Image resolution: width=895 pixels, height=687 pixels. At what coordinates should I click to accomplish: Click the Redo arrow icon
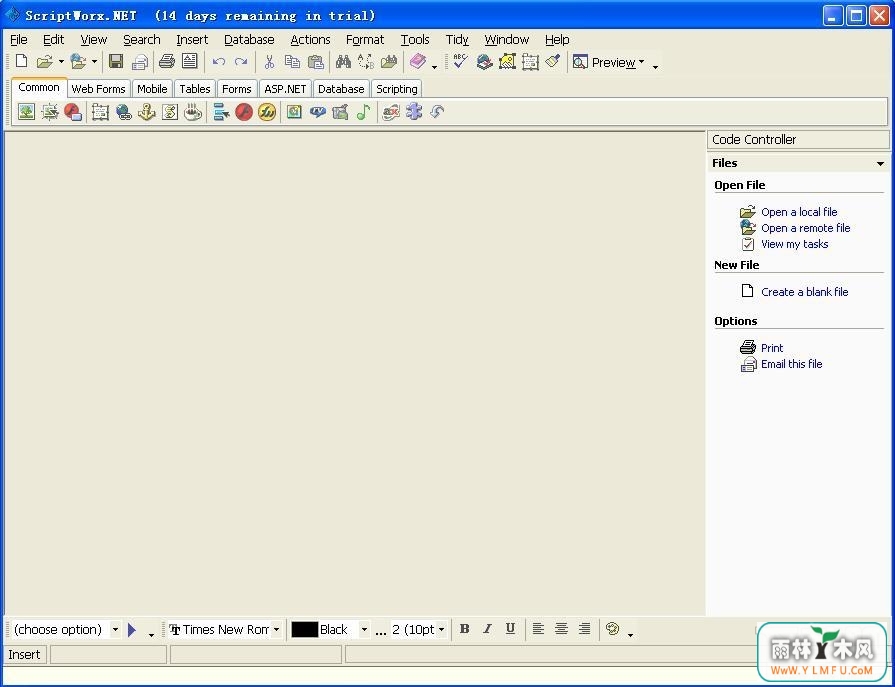coord(241,62)
